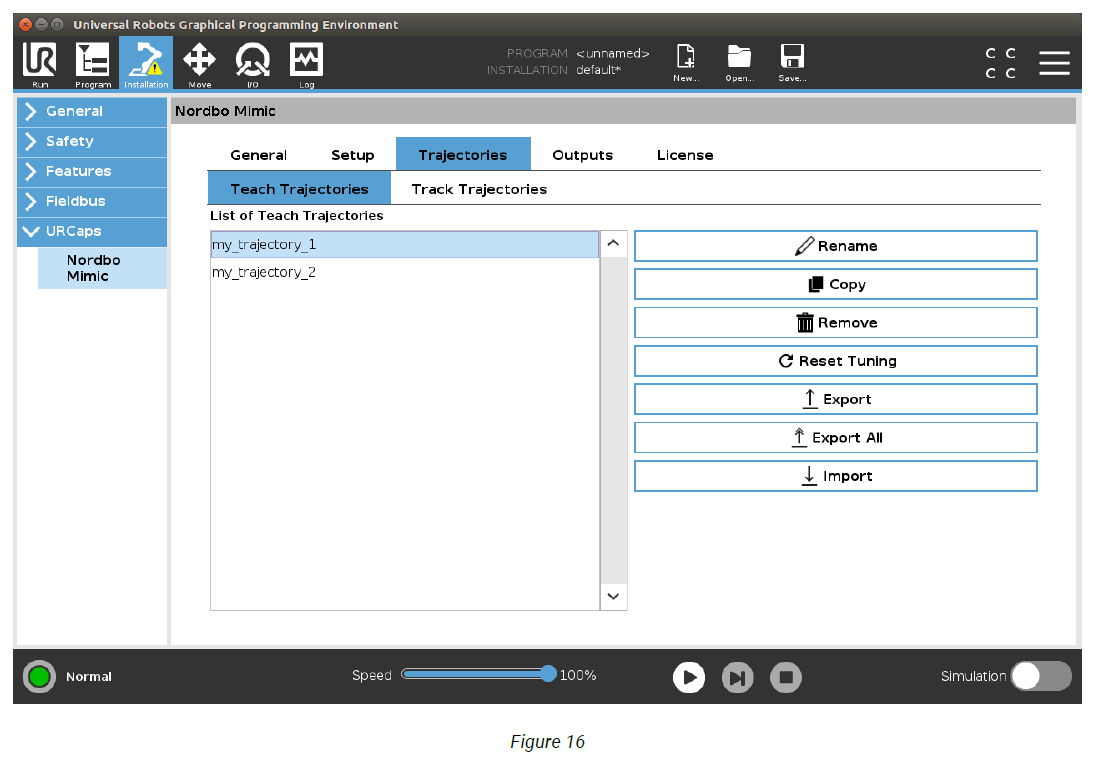This screenshot has width=1099, height=759.
Task: Expand the Safety sidebar section
Action: (x=92, y=142)
